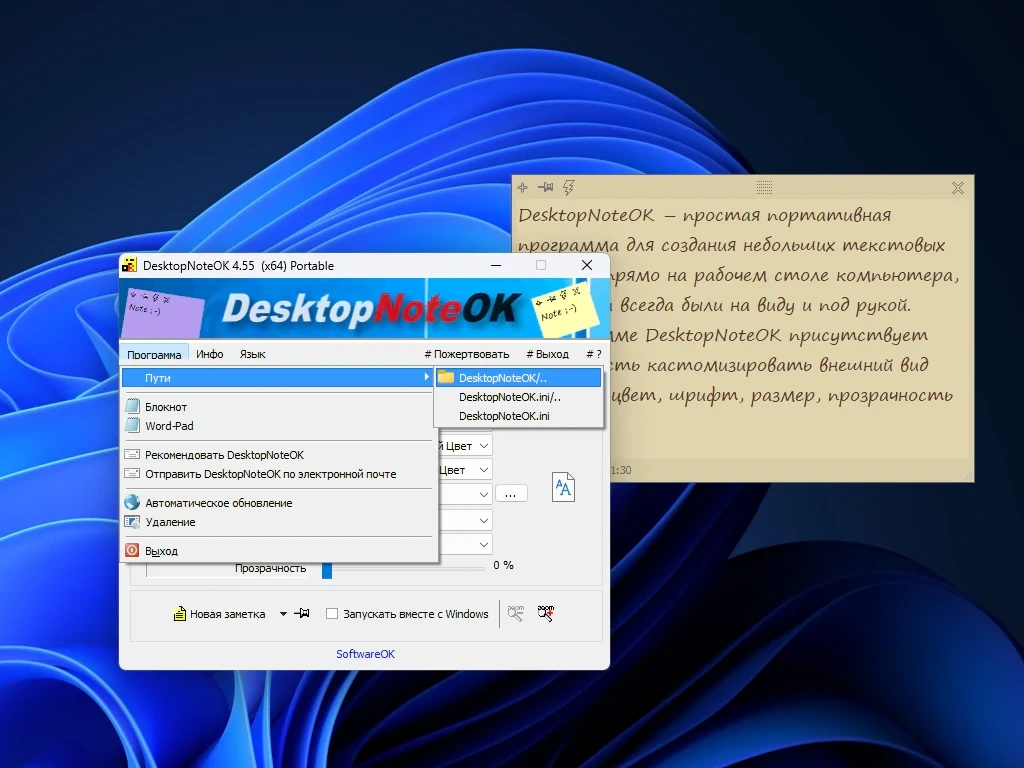Screen dimensions: 1024x768
Task: Click the uninstall icon beside Удаление
Action: (x=133, y=522)
